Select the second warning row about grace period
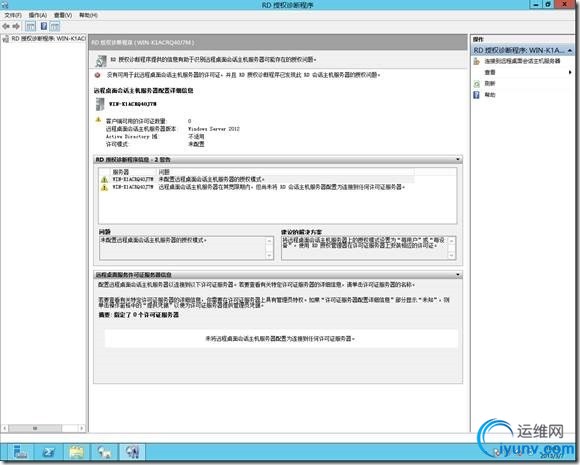This screenshot has width=580, height=465. coord(257,188)
